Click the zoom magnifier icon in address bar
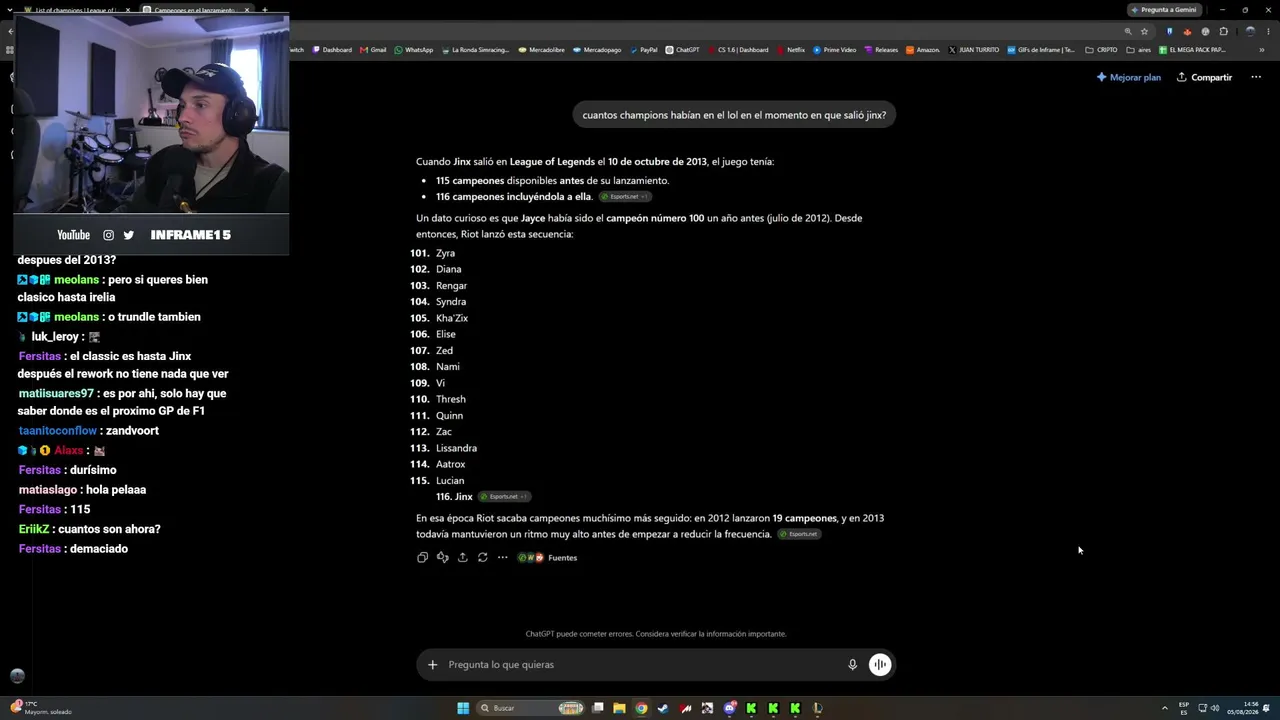 click(x=1128, y=31)
